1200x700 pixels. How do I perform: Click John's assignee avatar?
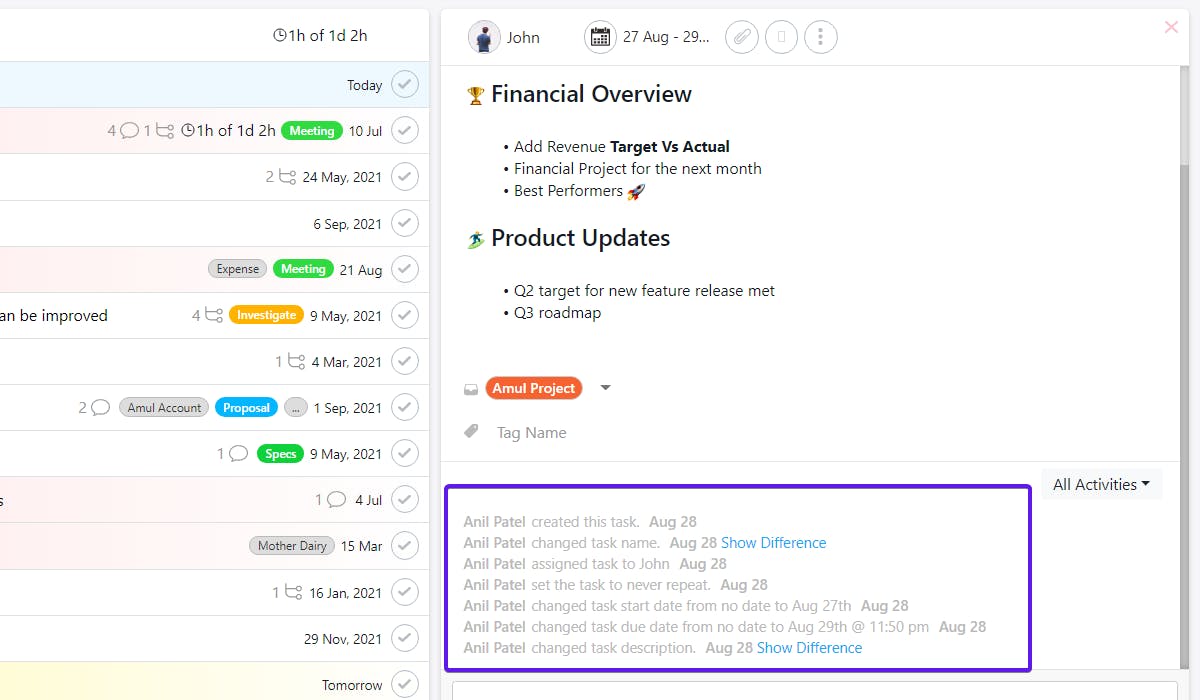484,37
